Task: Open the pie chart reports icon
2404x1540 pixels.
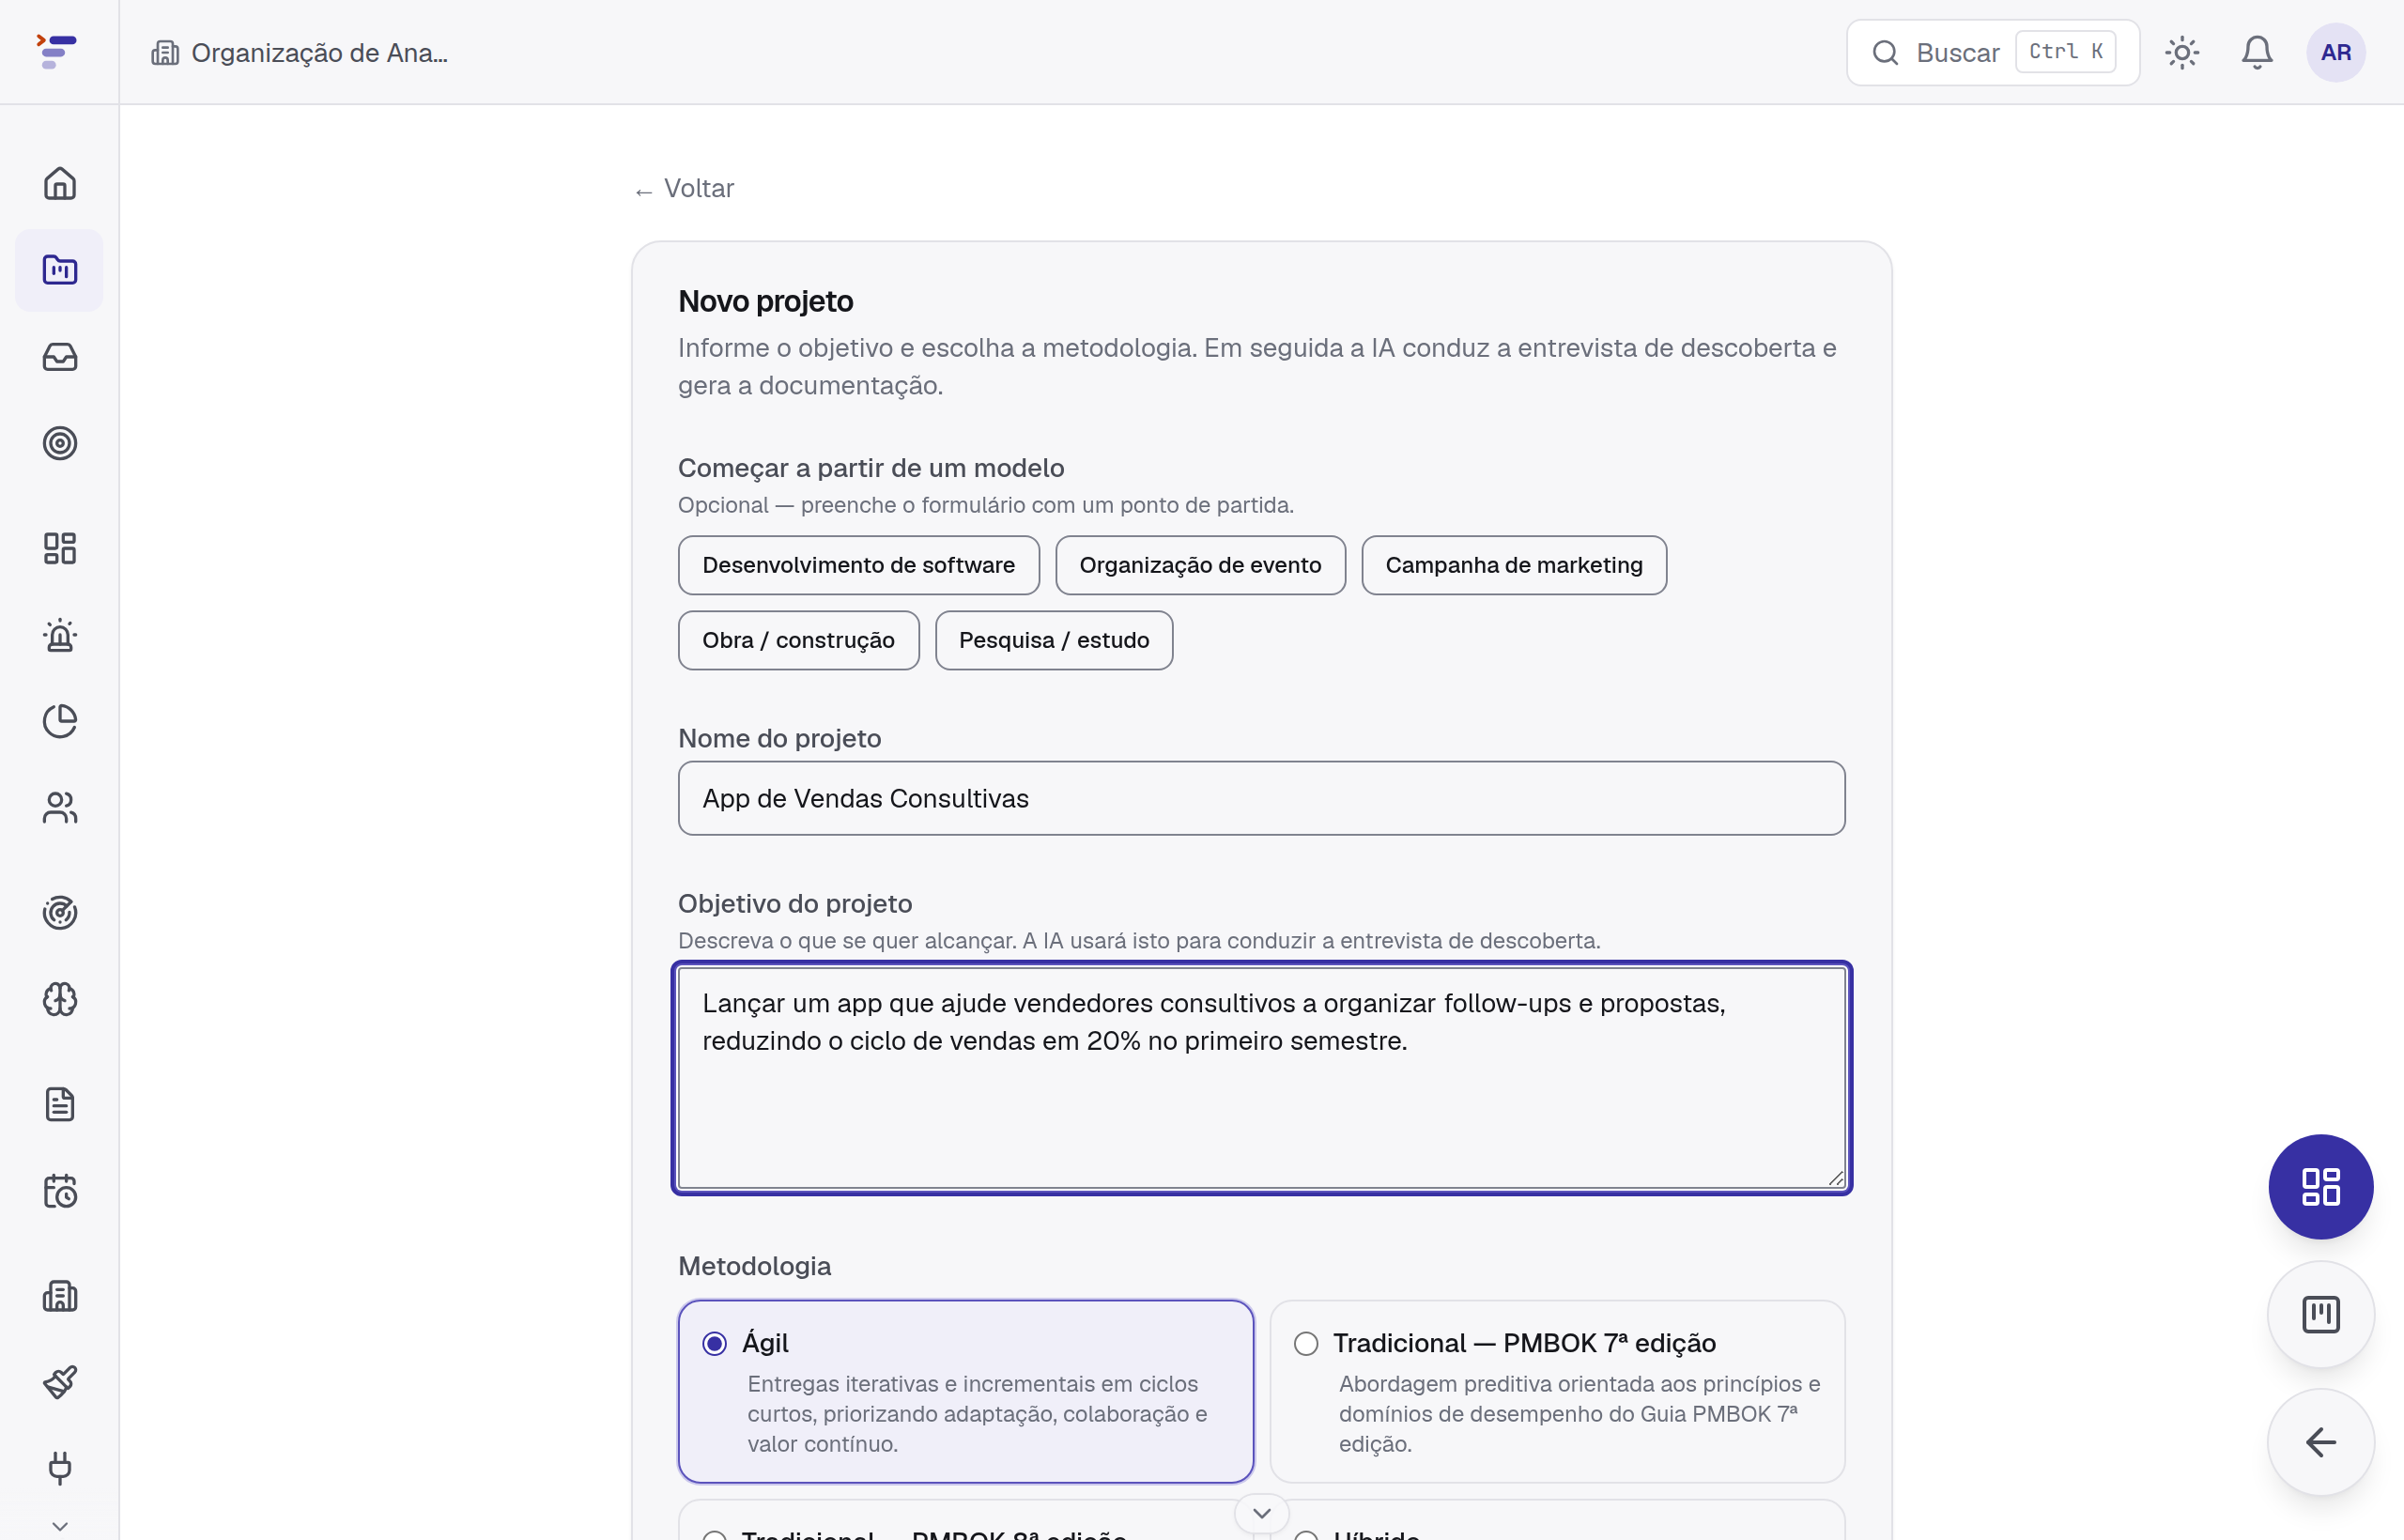Action: point(60,721)
